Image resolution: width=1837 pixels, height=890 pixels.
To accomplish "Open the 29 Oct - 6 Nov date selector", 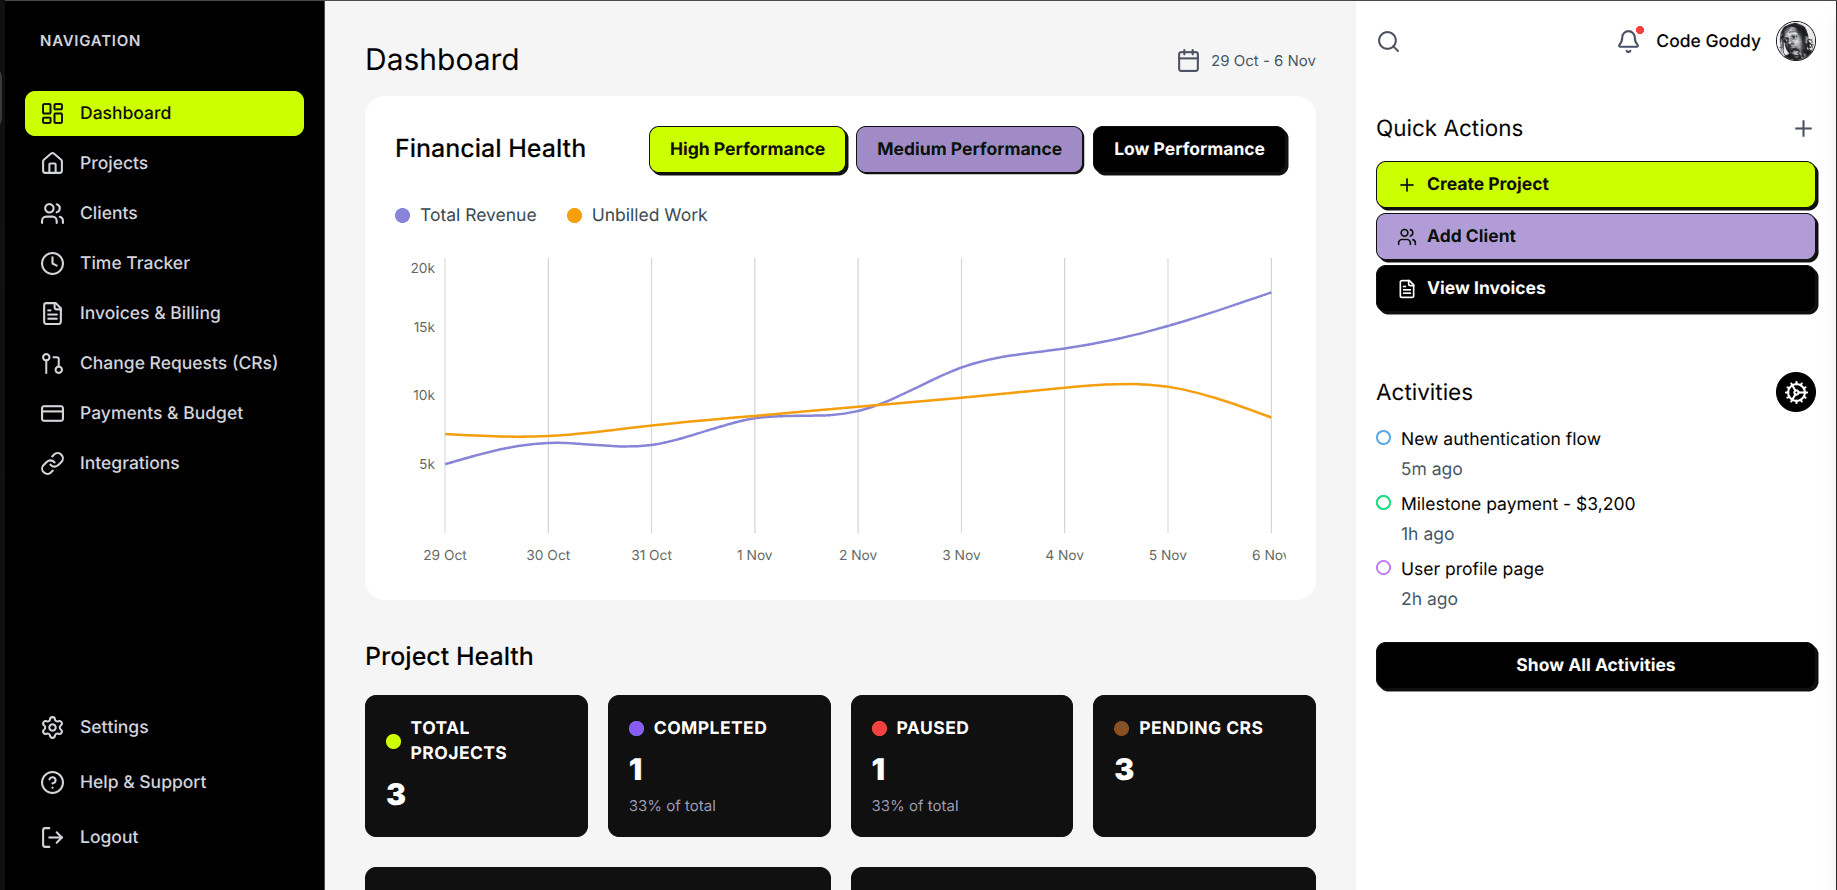I will click(1263, 60).
